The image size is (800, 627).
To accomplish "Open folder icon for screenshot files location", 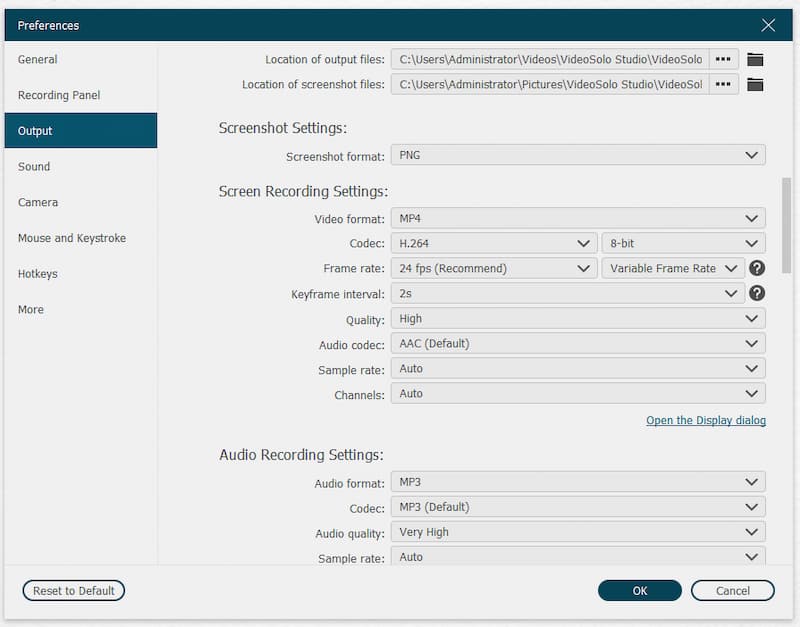I will (755, 85).
